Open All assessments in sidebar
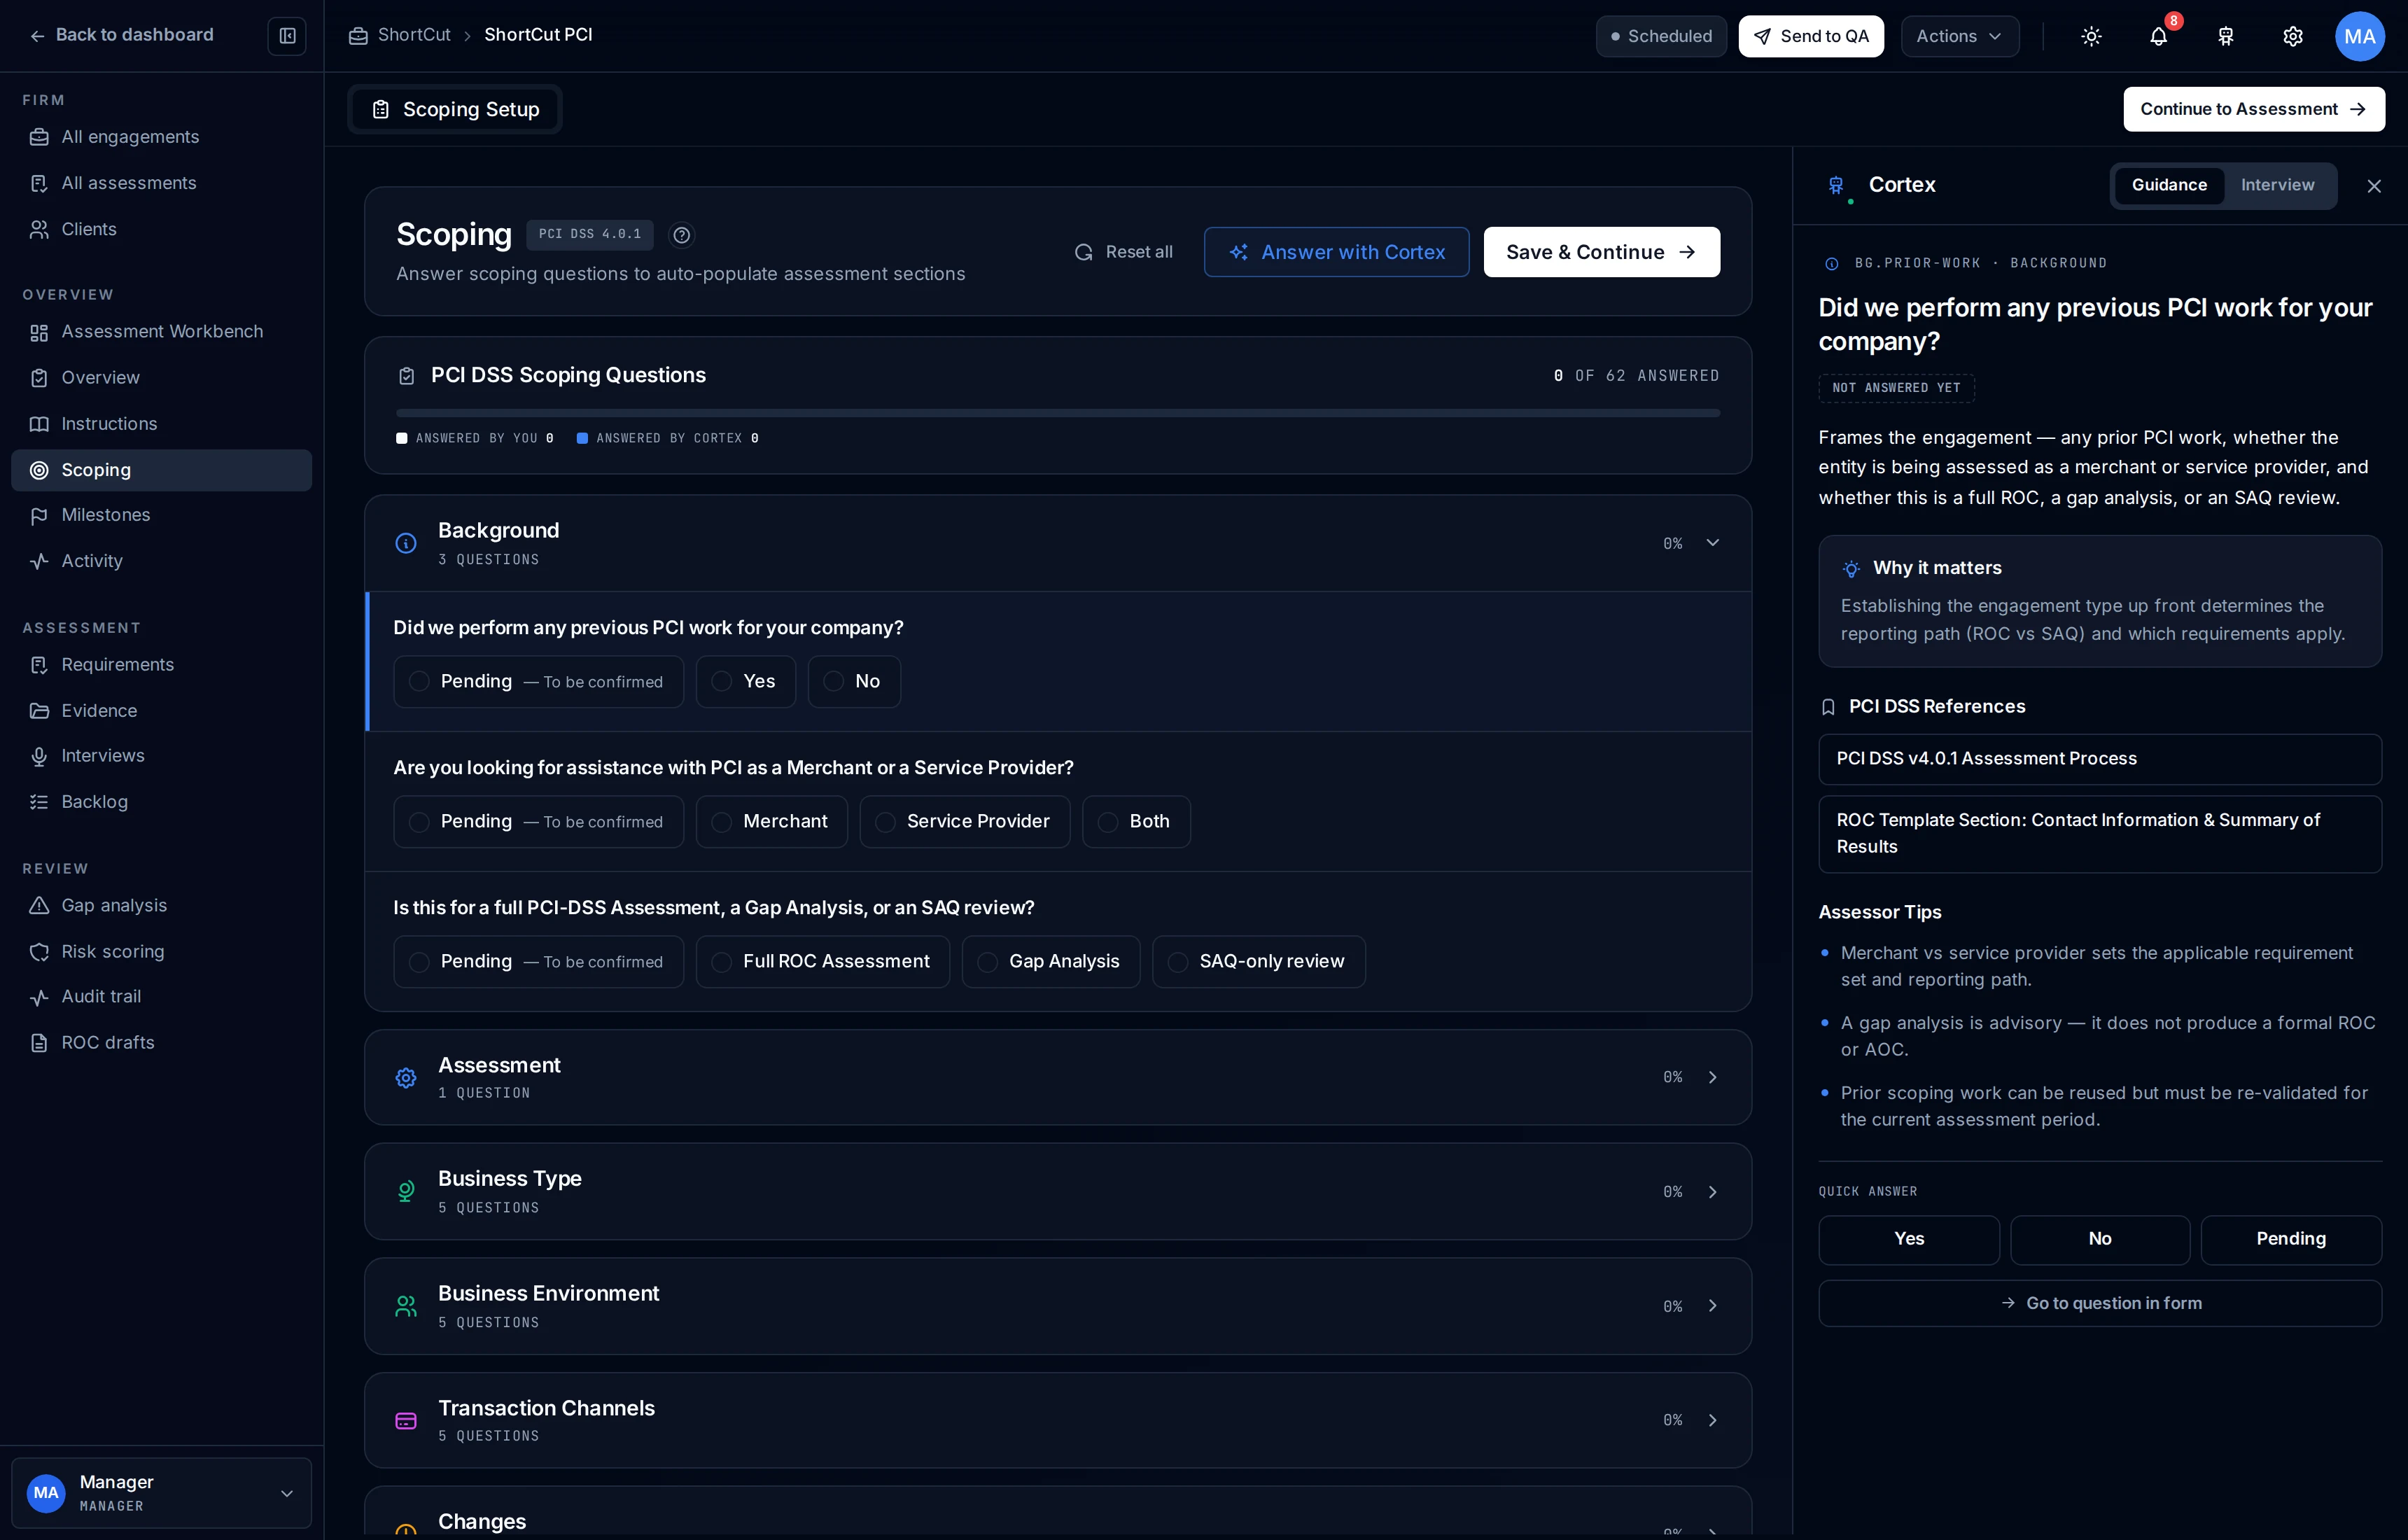The height and width of the screenshot is (1540, 2408). 162,183
